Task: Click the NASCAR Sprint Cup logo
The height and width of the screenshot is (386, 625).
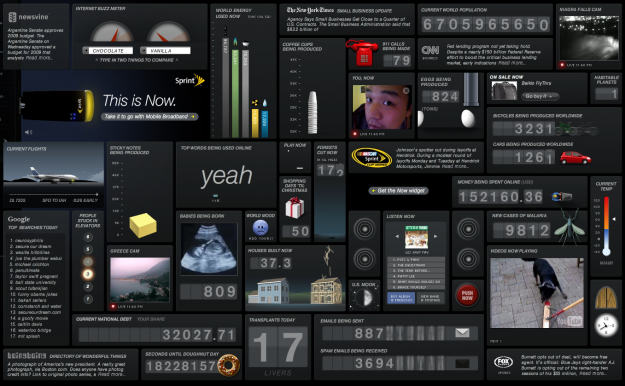Action: pos(371,158)
